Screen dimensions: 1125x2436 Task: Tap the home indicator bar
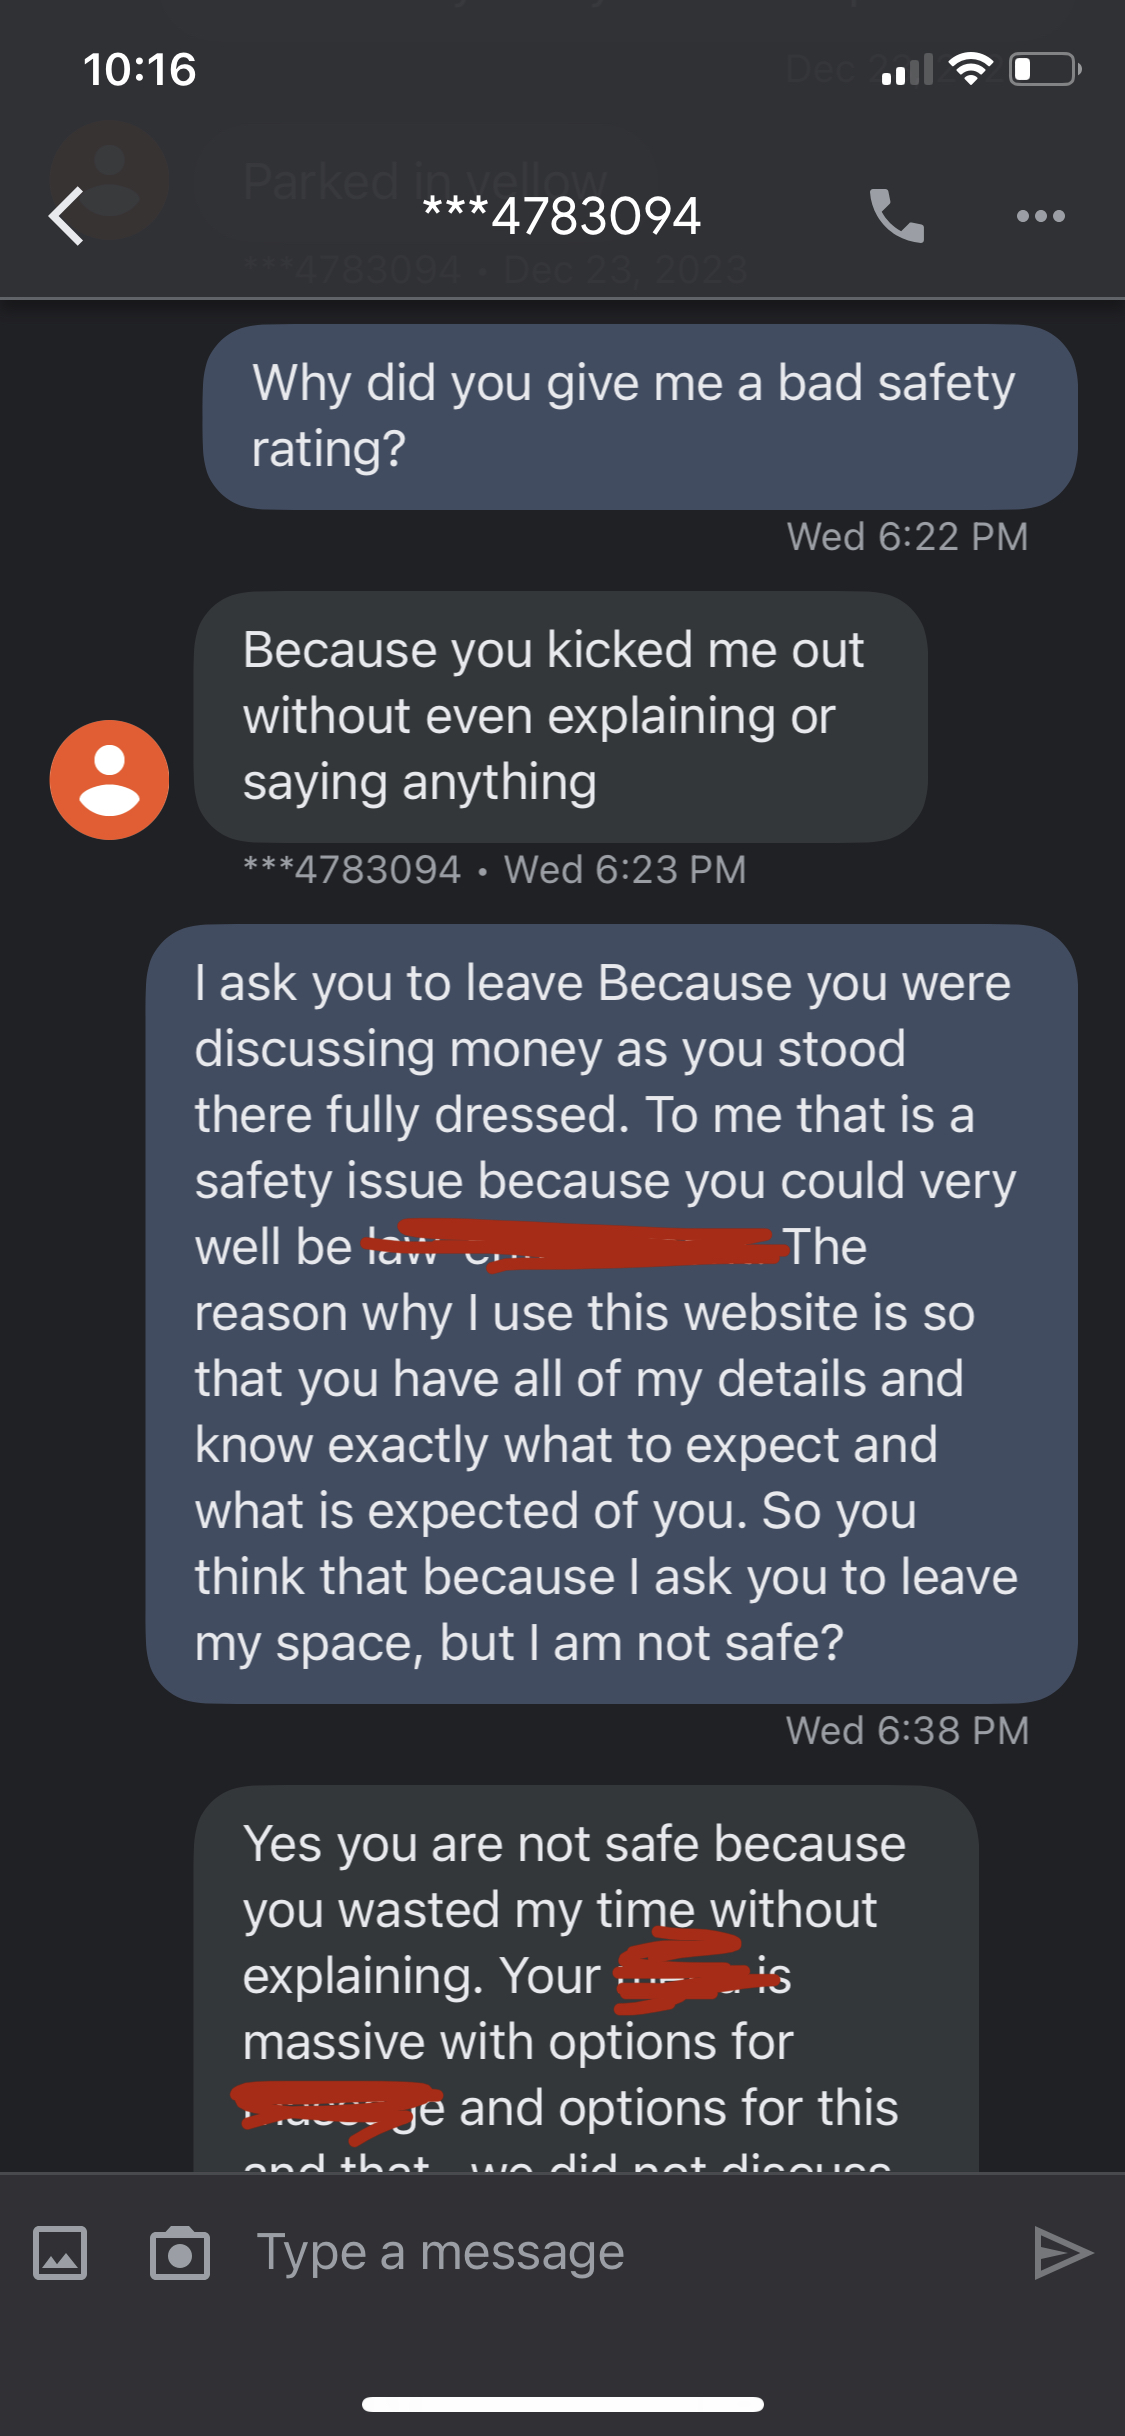coord(562,2404)
